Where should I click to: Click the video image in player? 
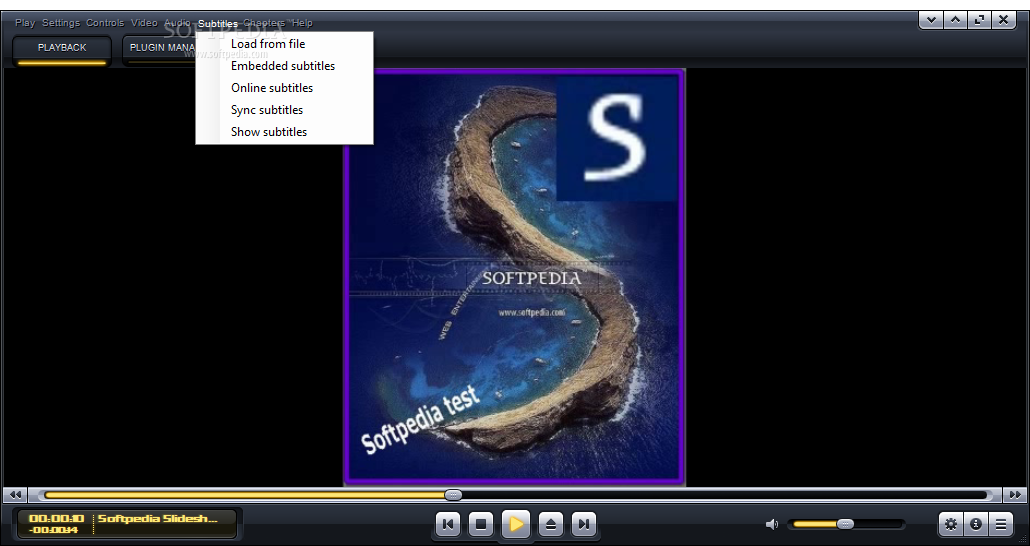[x=514, y=277]
